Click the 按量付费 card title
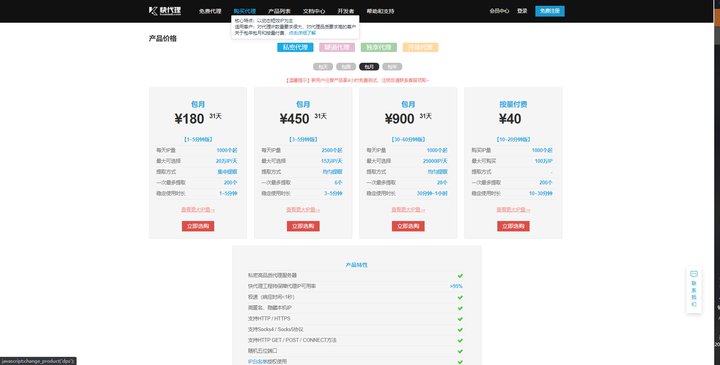Image resolution: width=720 pixels, height=365 pixels. coord(513,104)
